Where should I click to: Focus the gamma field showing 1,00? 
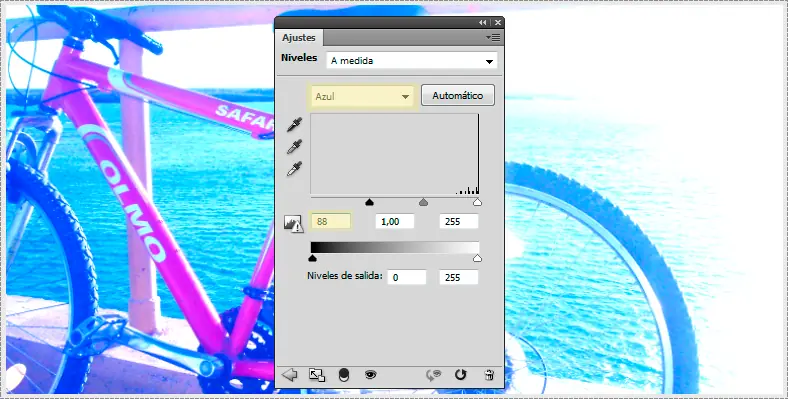(x=395, y=221)
